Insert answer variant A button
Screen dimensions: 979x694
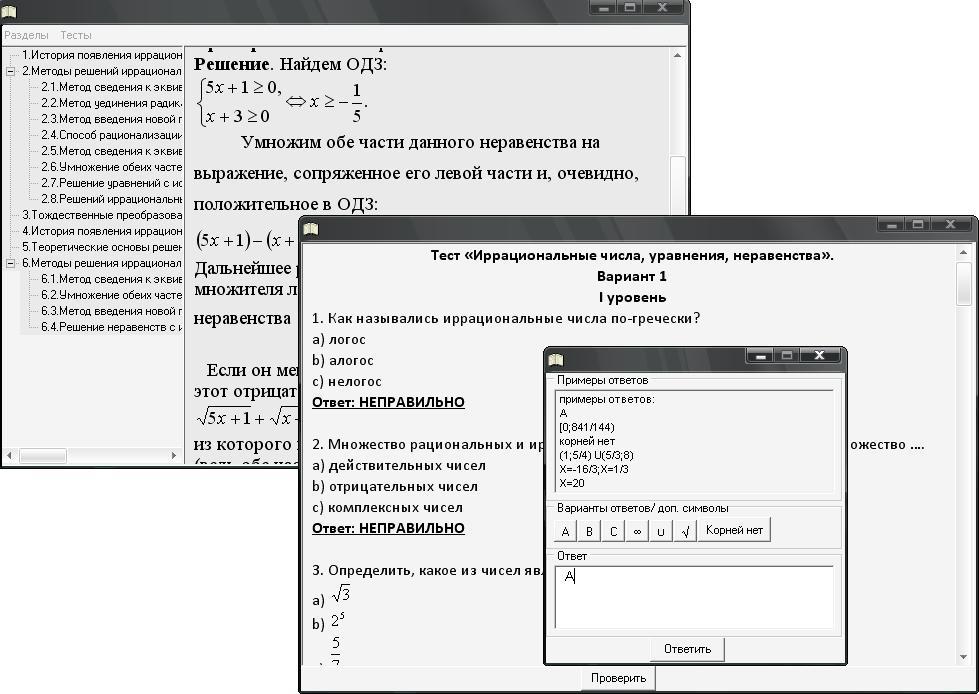point(565,531)
